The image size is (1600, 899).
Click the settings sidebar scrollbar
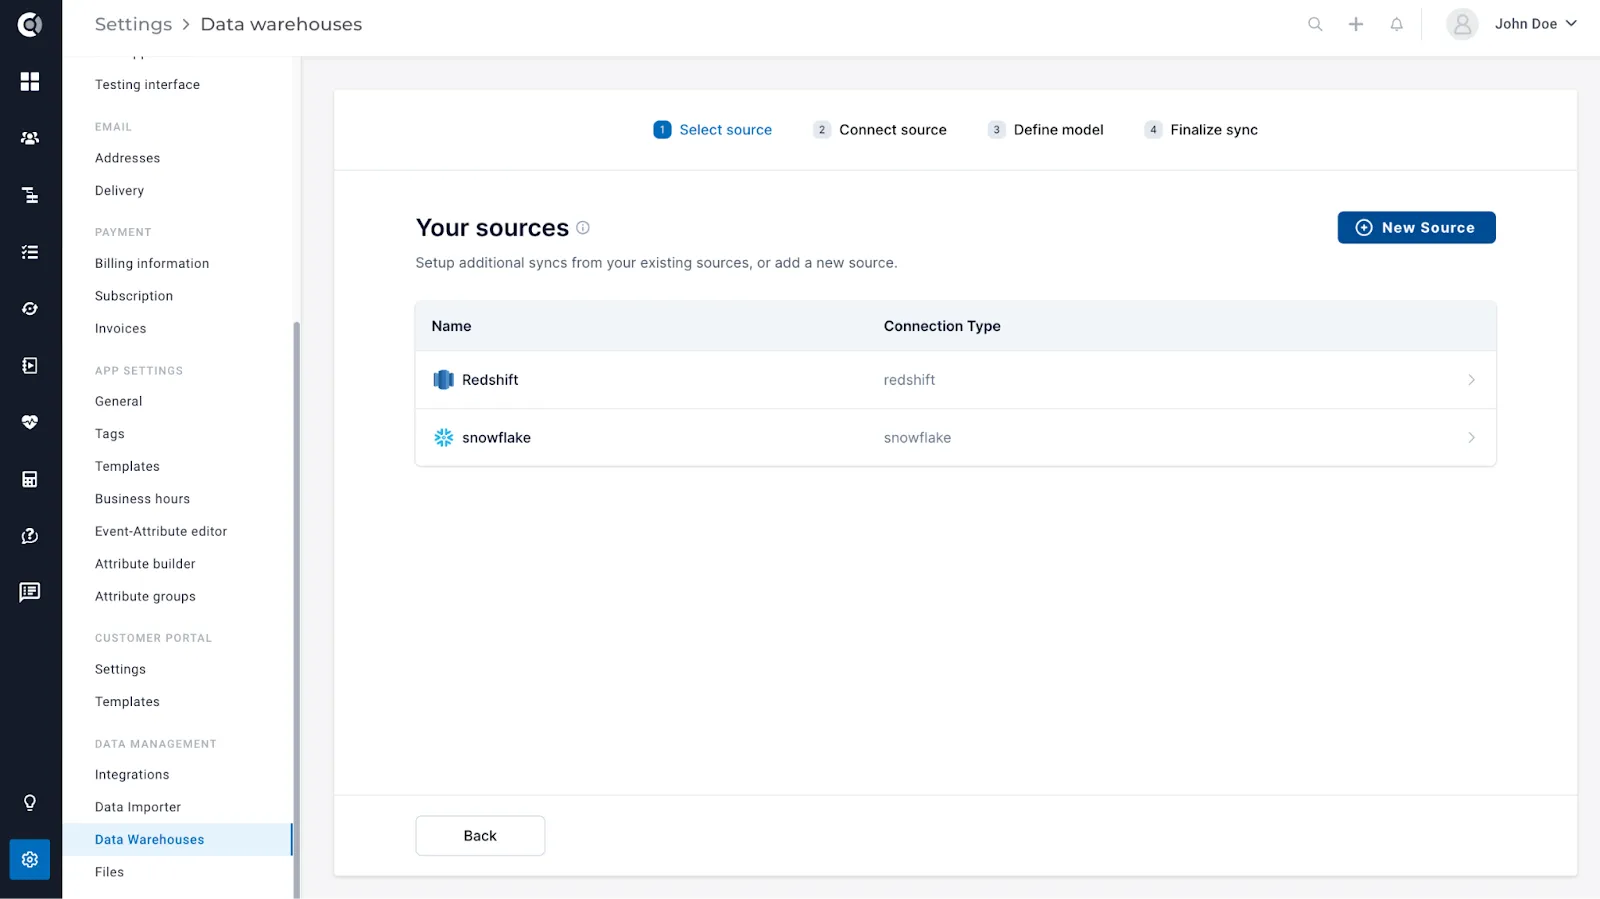pyautogui.click(x=296, y=609)
